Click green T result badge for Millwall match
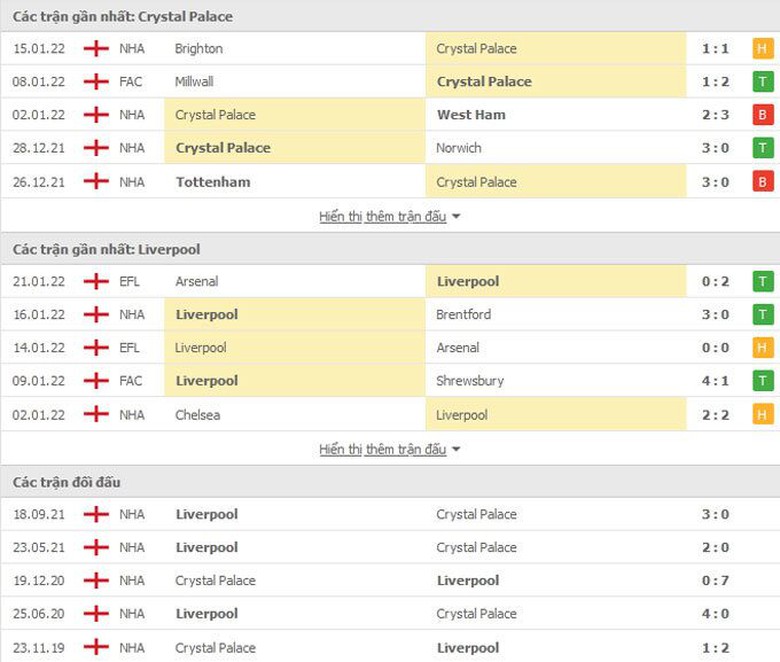 click(763, 81)
